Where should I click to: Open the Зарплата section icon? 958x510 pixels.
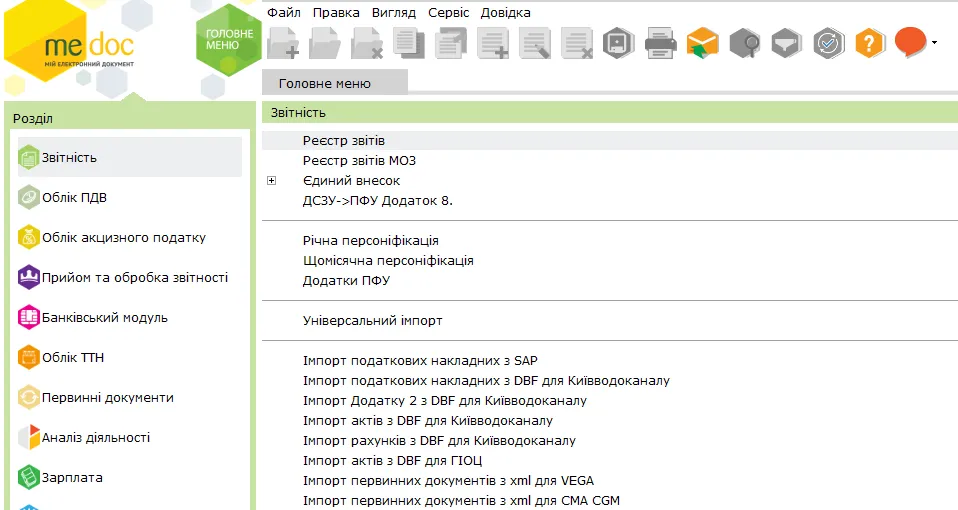pos(29,478)
